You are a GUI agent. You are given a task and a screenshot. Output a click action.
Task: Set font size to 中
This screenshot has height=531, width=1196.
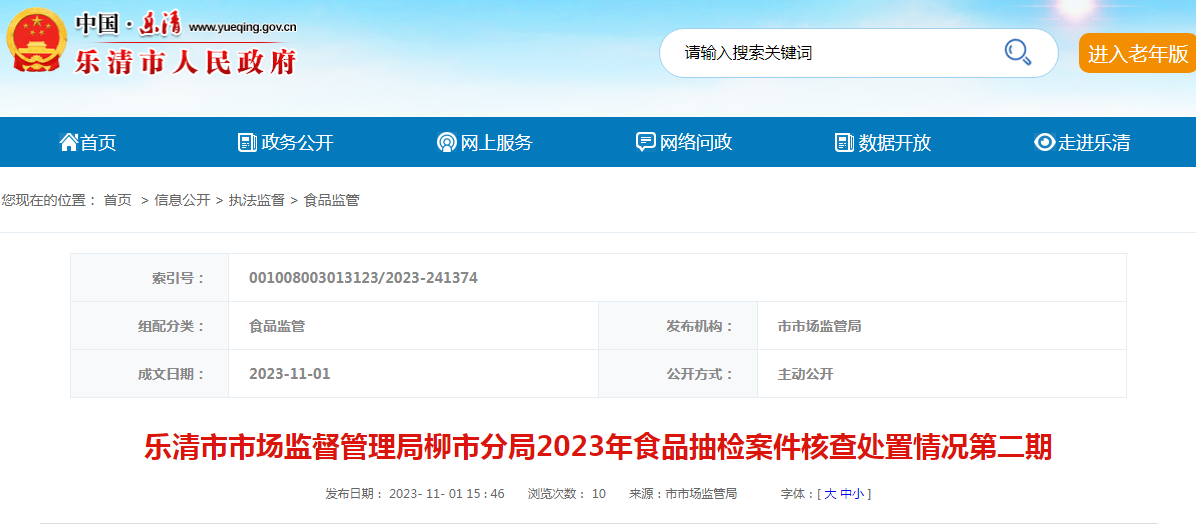tap(846, 494)
